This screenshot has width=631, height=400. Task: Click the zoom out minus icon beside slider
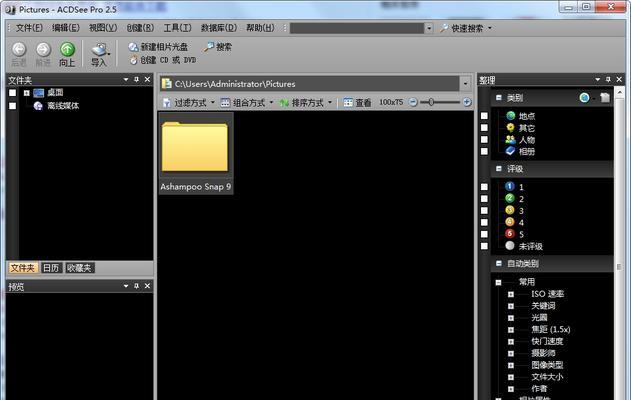point(413,102)
